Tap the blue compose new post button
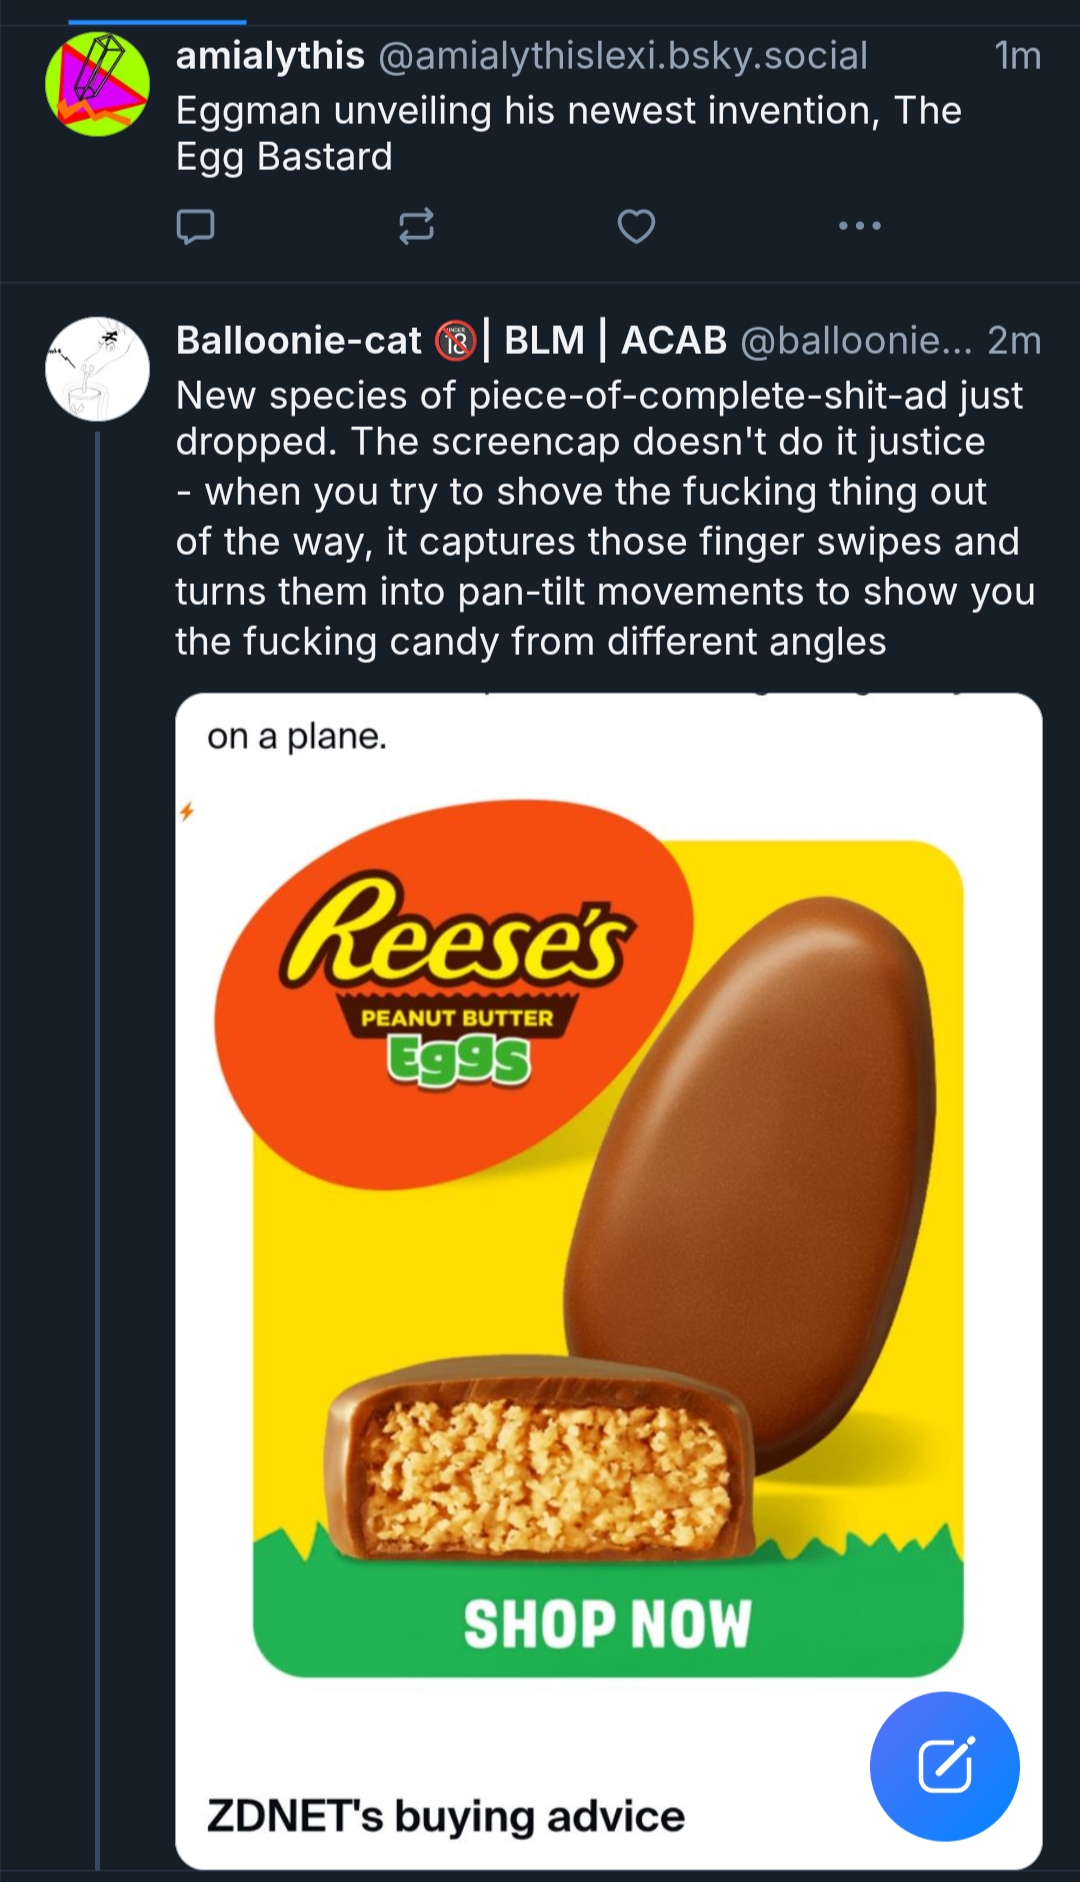1080x1882 pixels. 944,1766
